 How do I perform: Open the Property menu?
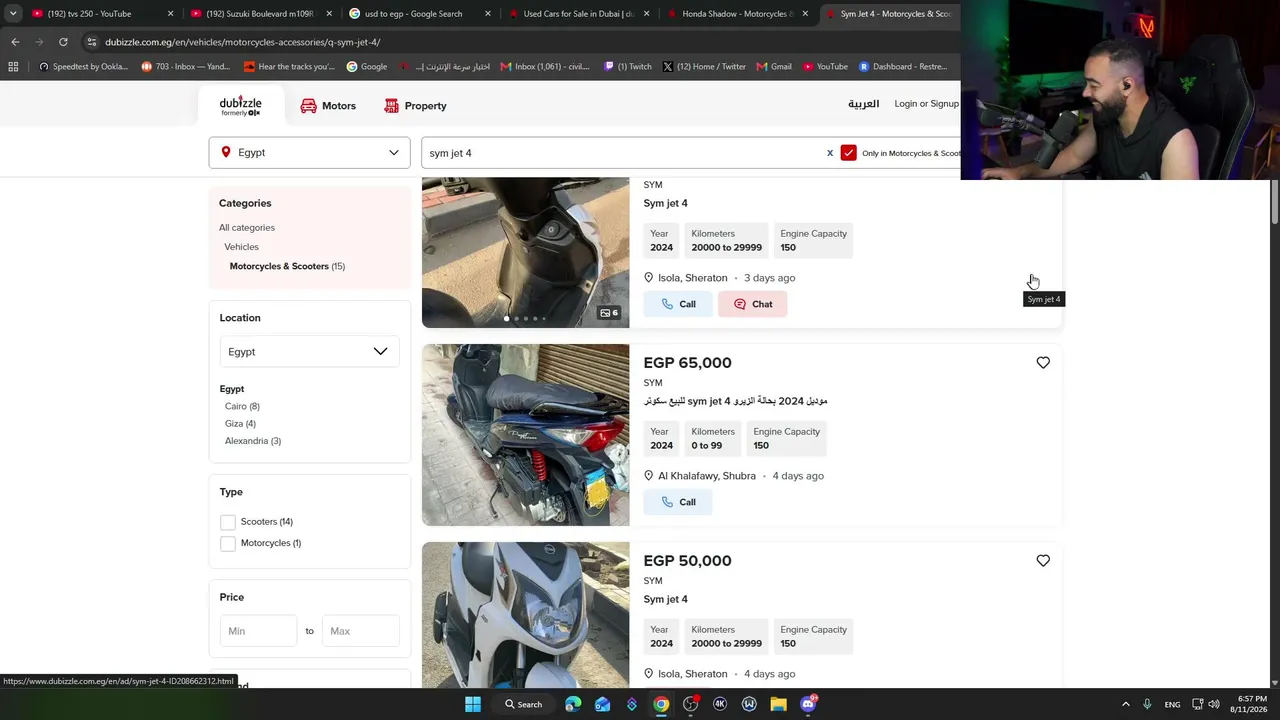(415, 106)
